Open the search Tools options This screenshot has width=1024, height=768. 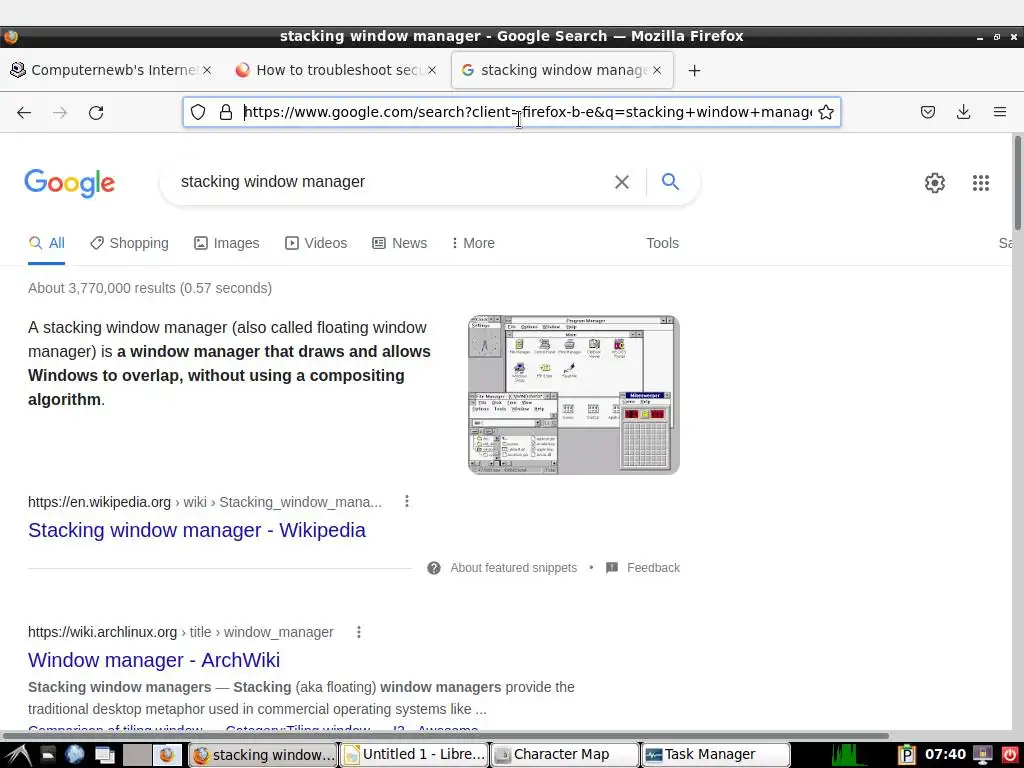(662, 243)
